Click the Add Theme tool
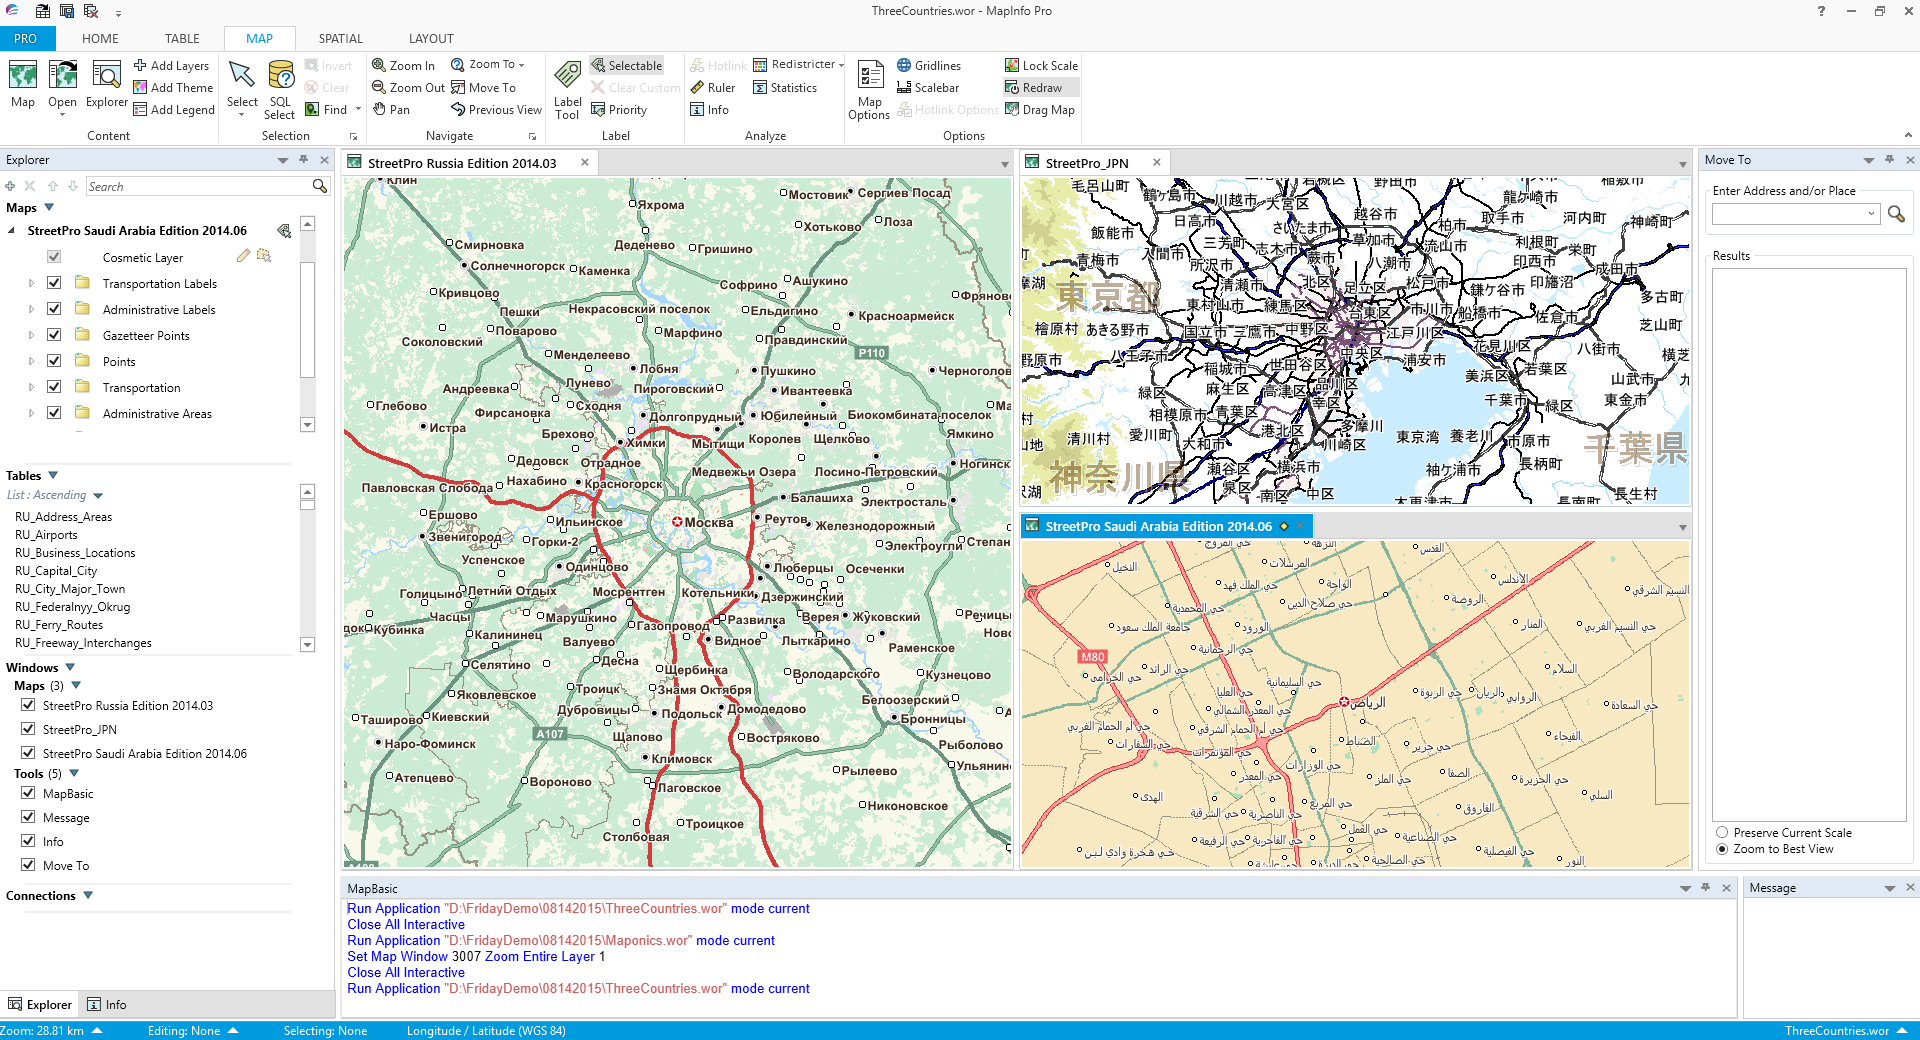This screenshot has height=1040, width=1920. [173, 87]
